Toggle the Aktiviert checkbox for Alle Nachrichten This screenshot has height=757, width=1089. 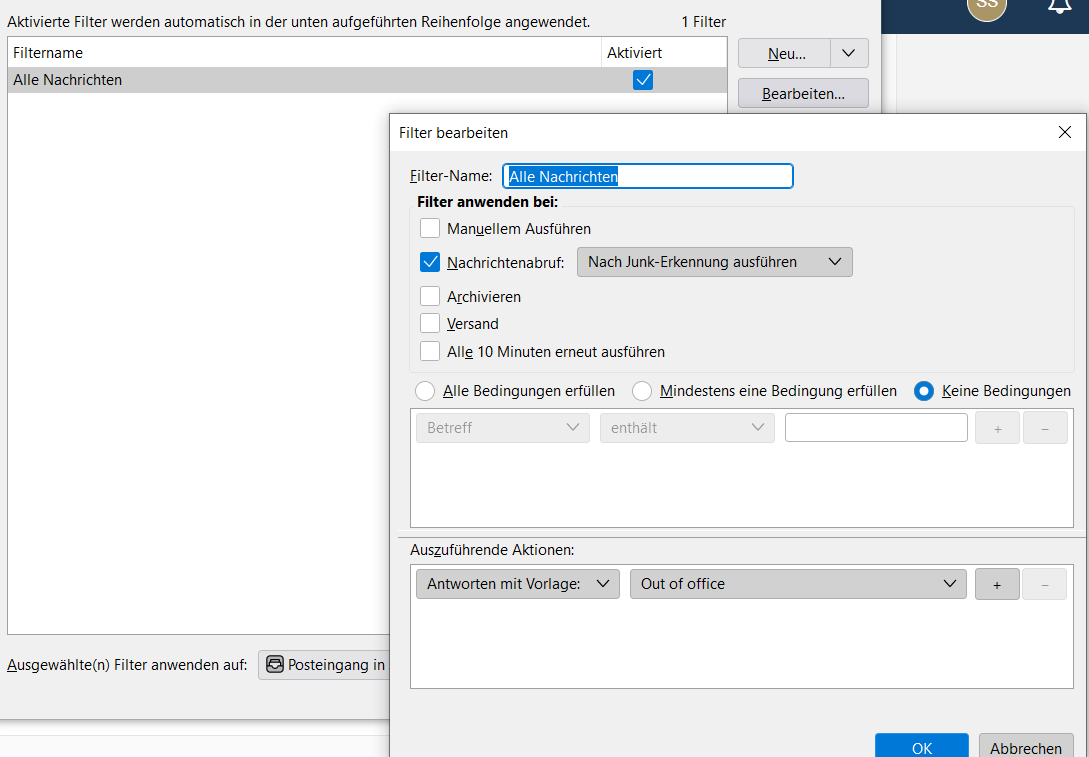point(643,80)
